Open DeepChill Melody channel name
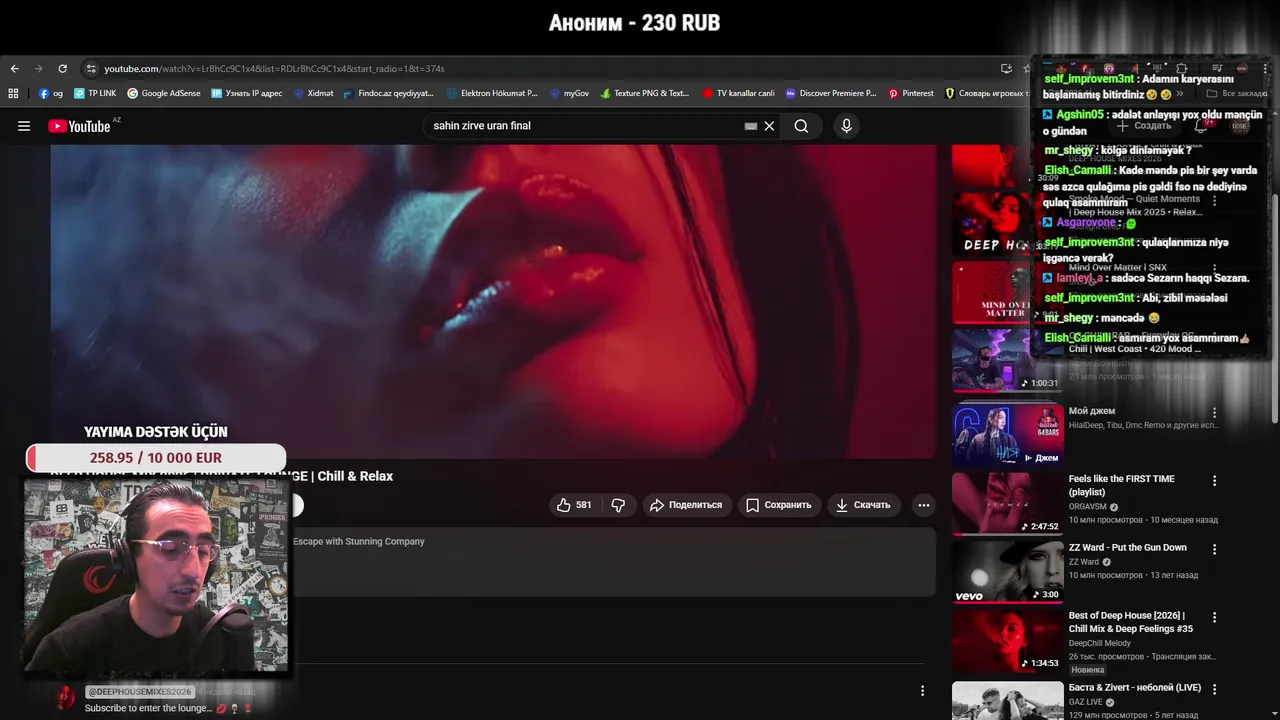1280x720 pixels. (x=1102, y=643)
